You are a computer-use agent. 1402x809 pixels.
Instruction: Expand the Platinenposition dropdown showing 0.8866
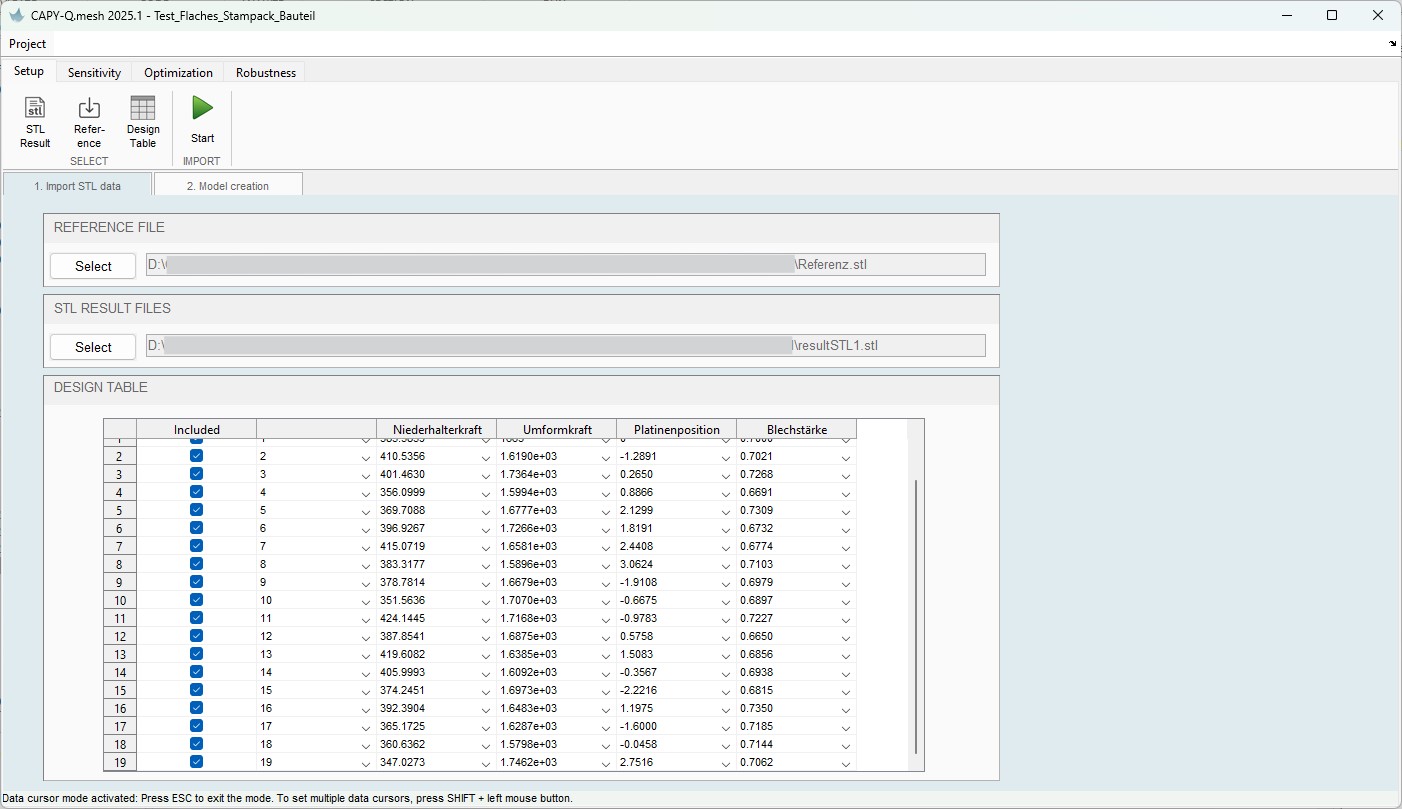tap(726, 493)
